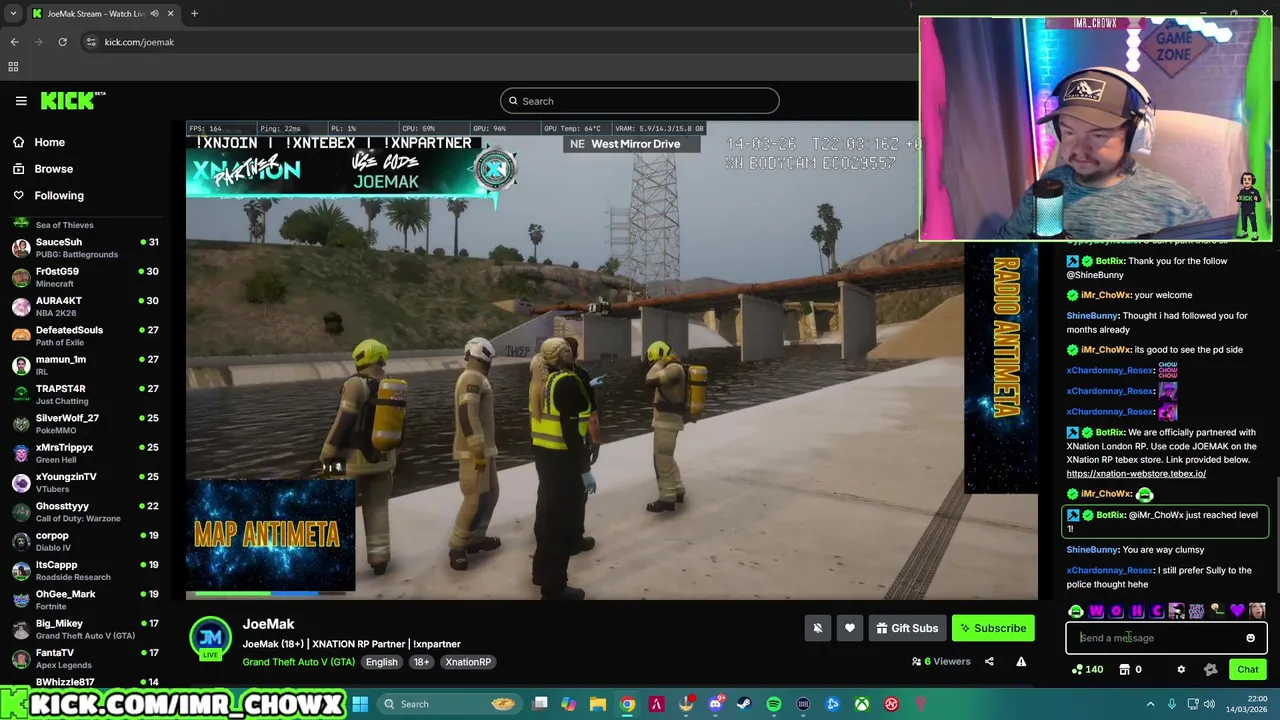Screen dimensions: 1280x720
Task: Reload the page in browser
Action: point(62,42)
